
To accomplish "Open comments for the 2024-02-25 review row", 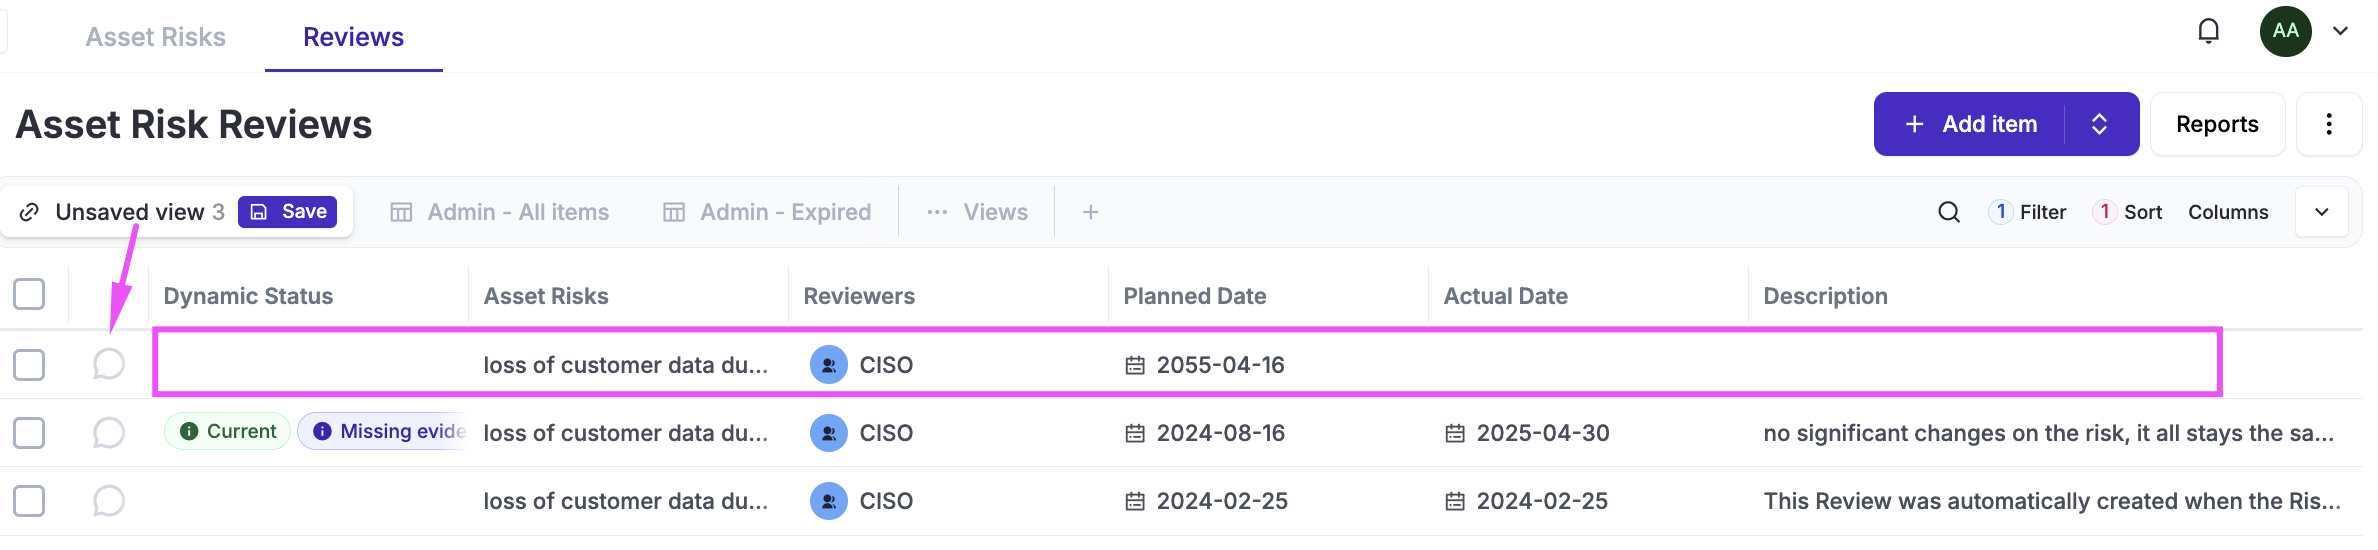I will pos(108,500).
